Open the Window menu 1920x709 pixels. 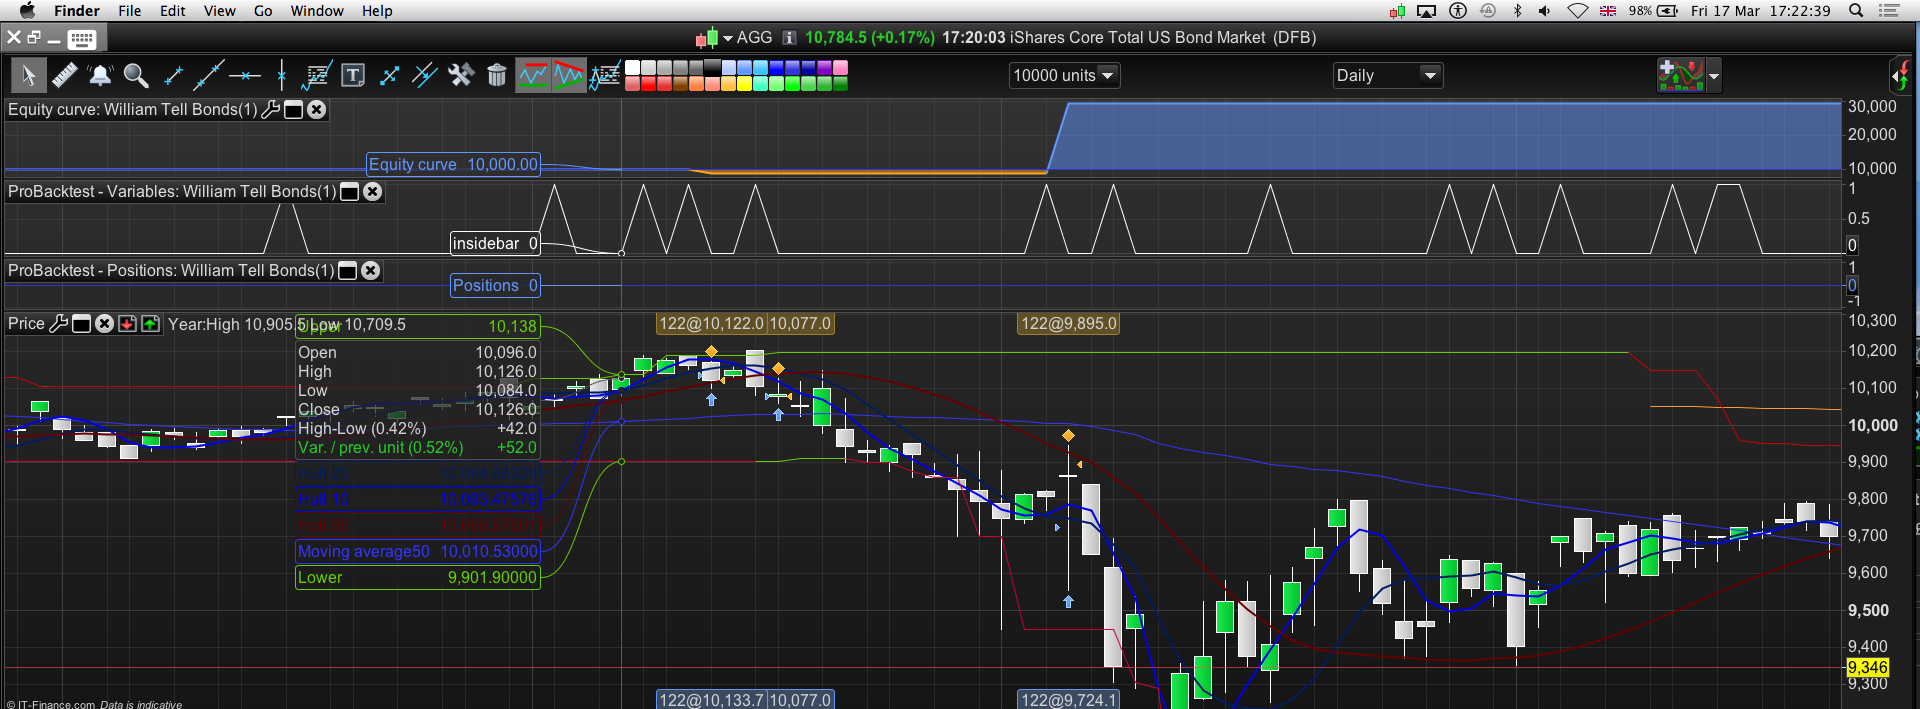tap(317, 11)
